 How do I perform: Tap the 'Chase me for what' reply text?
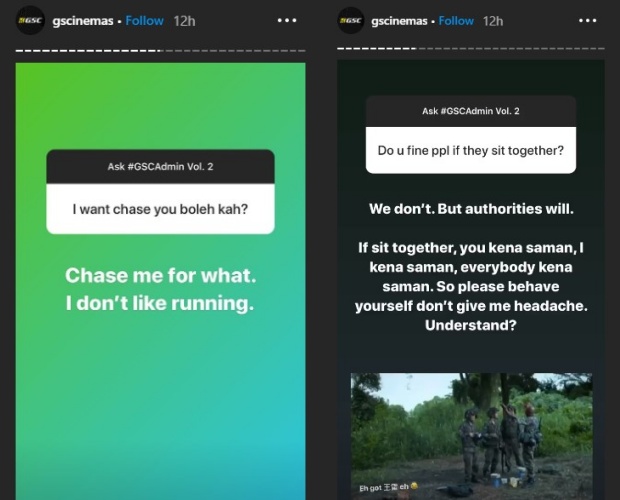click(160, 289)
